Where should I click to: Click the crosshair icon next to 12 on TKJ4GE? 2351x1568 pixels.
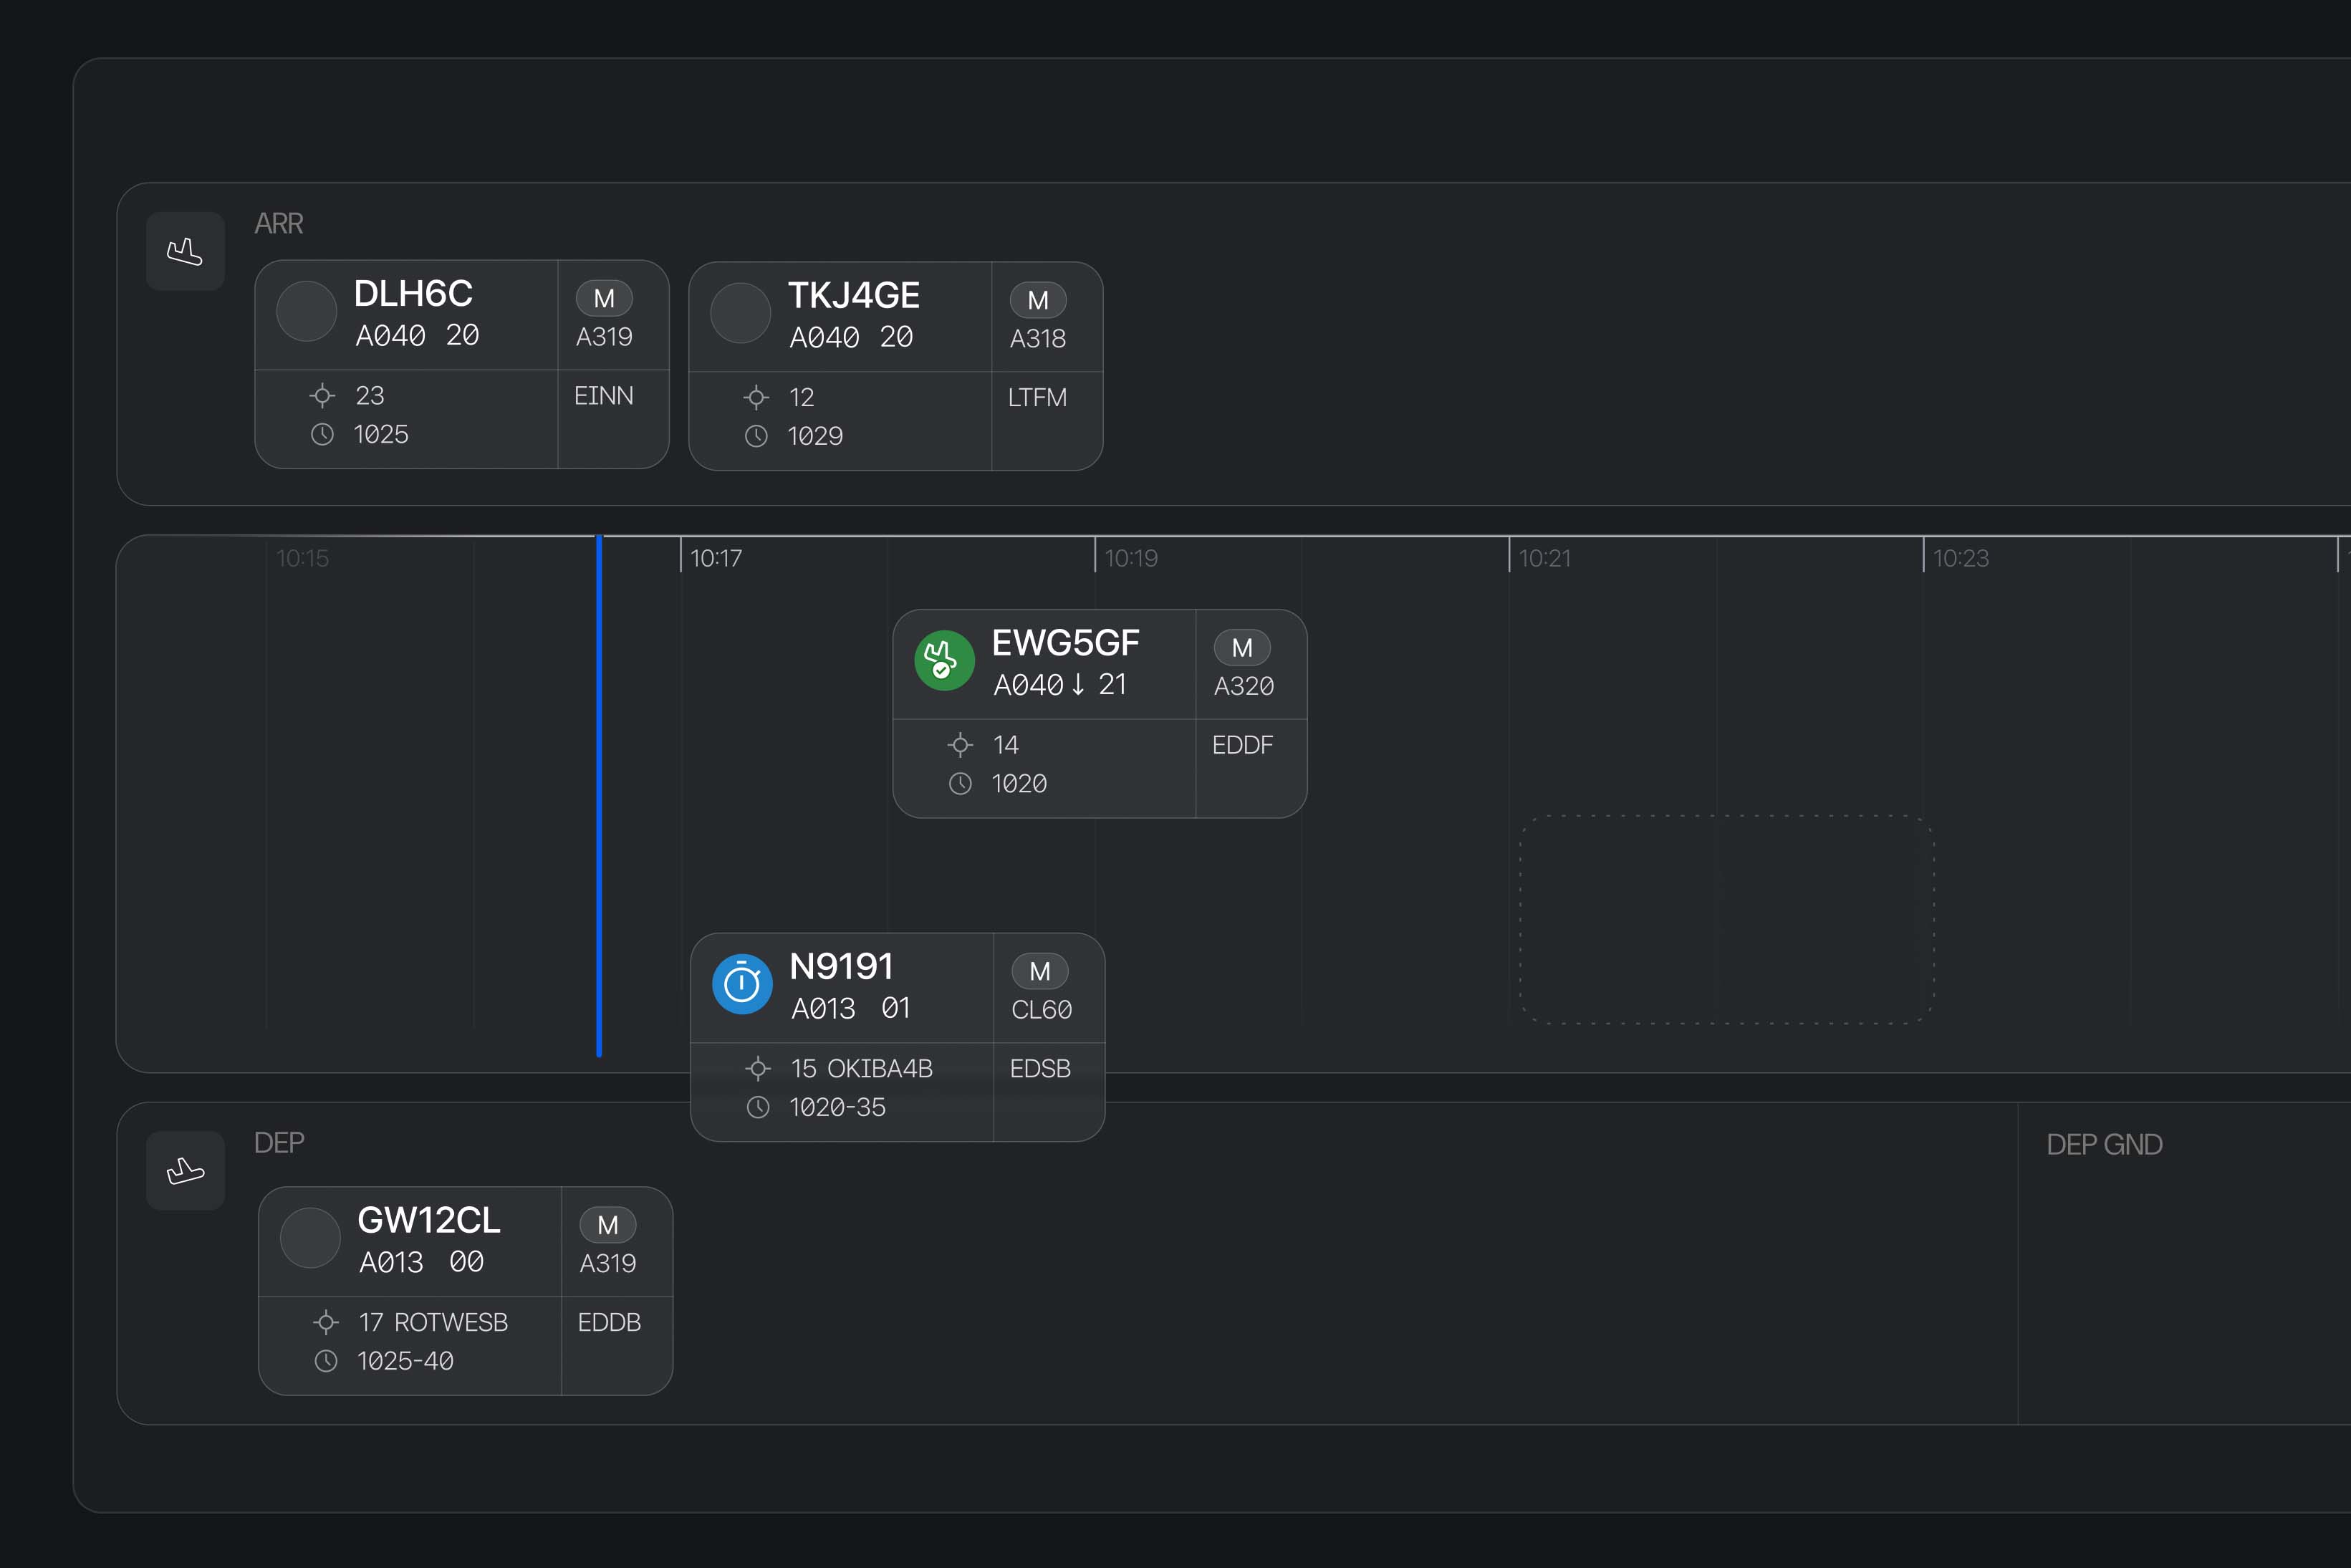pyautogui.click(x=756, y=397)
